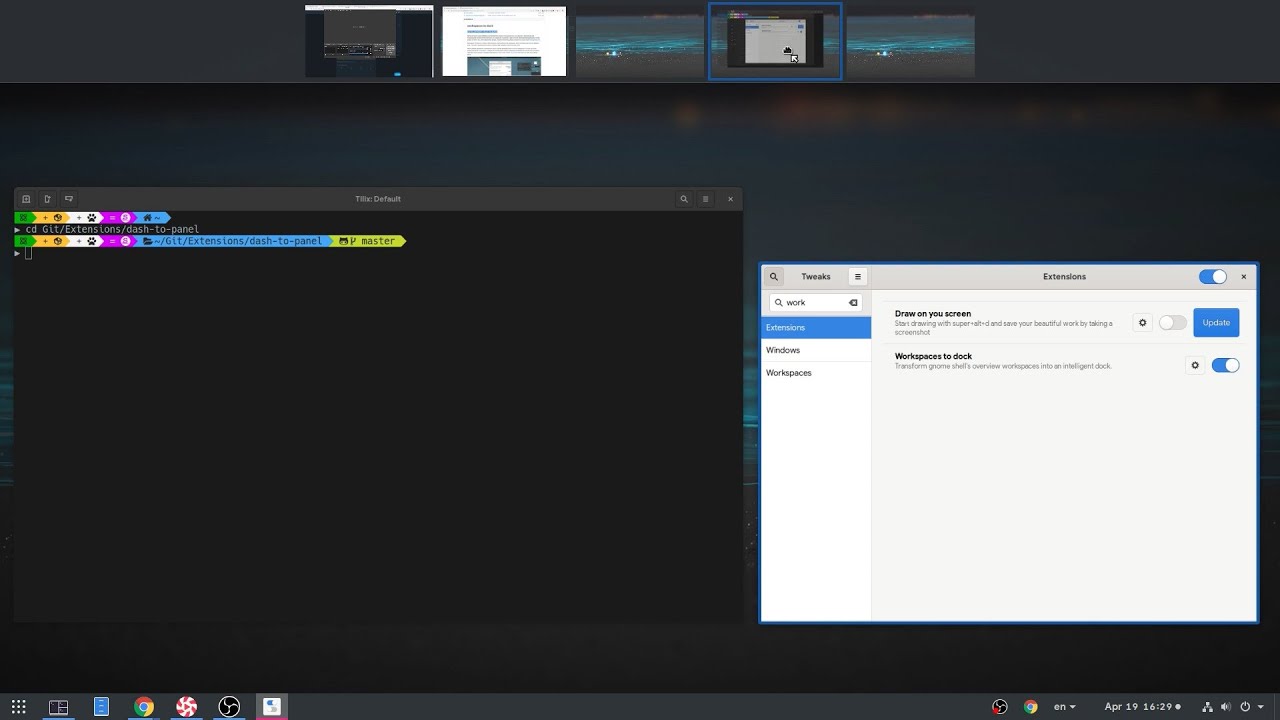Open search in the Tilix header bar

tap(684, 199)
